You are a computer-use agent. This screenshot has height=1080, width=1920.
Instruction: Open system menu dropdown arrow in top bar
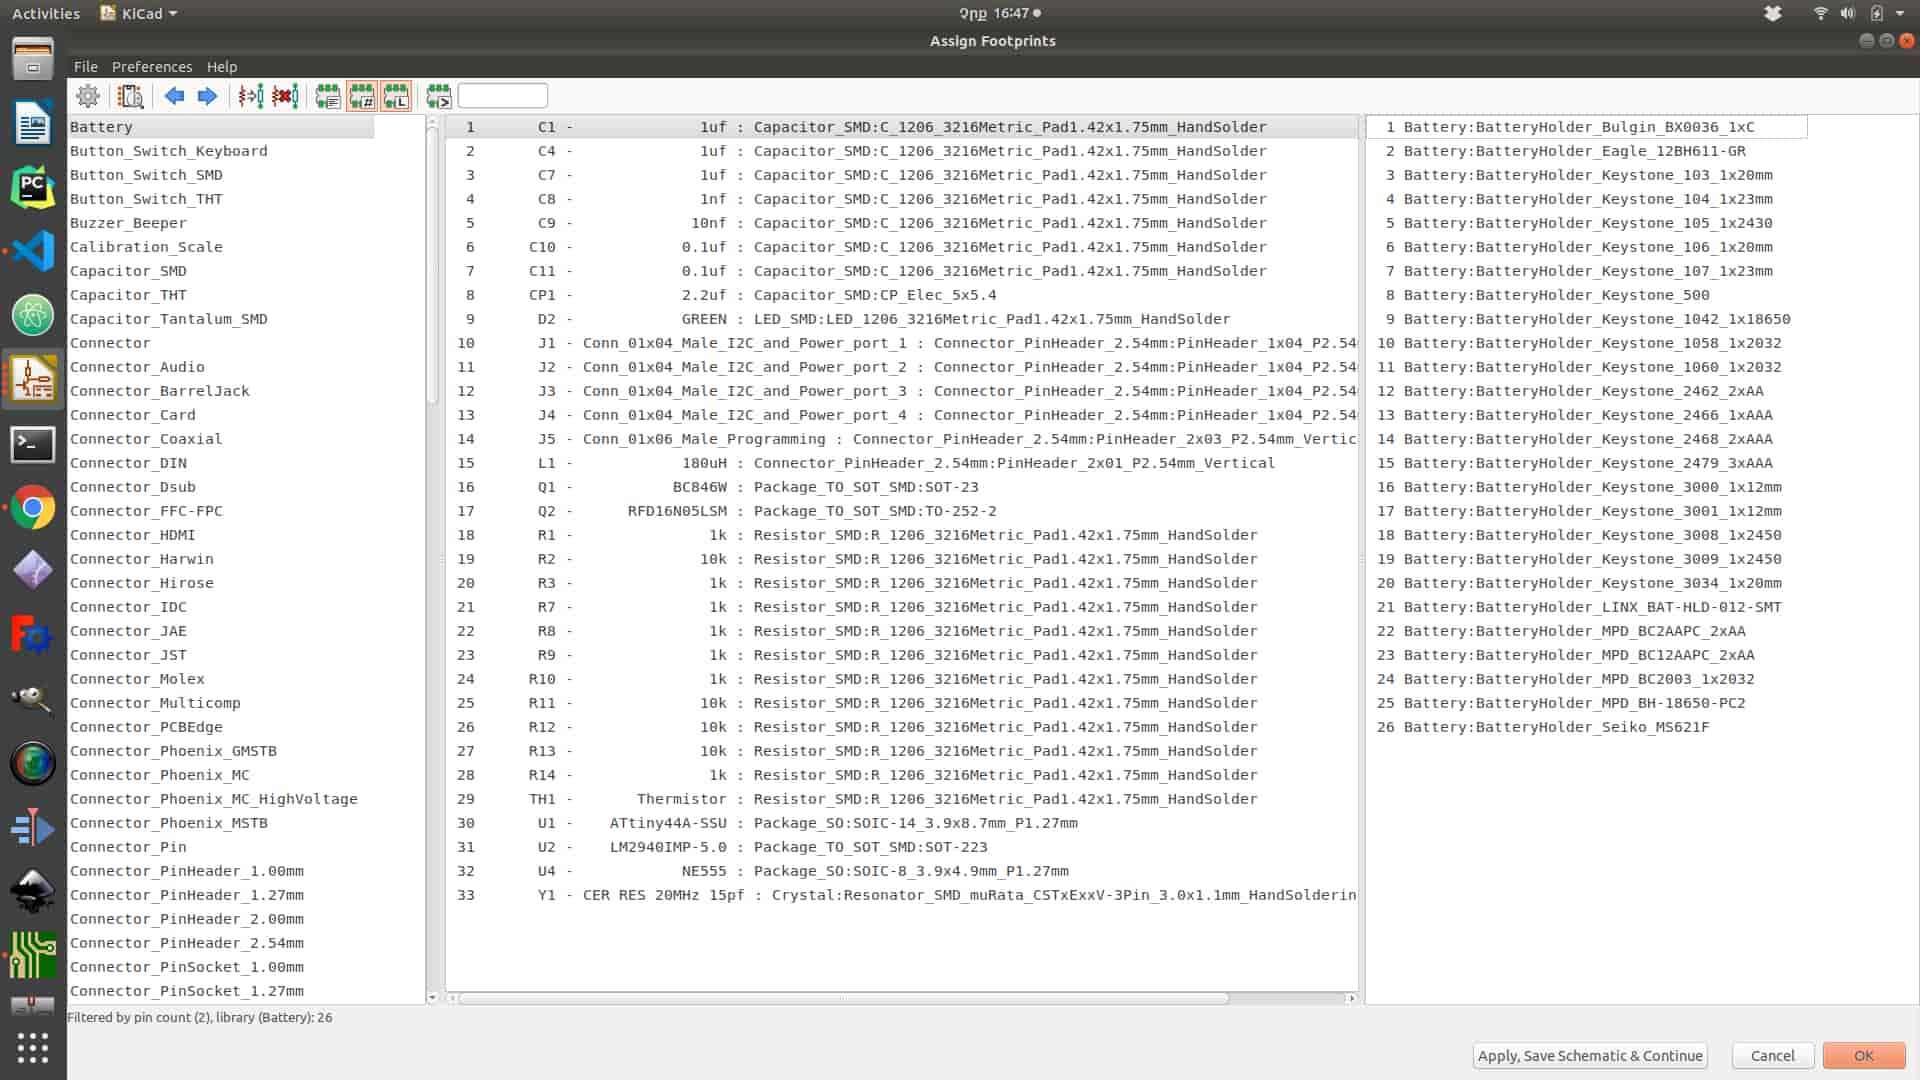(1899, 14)
